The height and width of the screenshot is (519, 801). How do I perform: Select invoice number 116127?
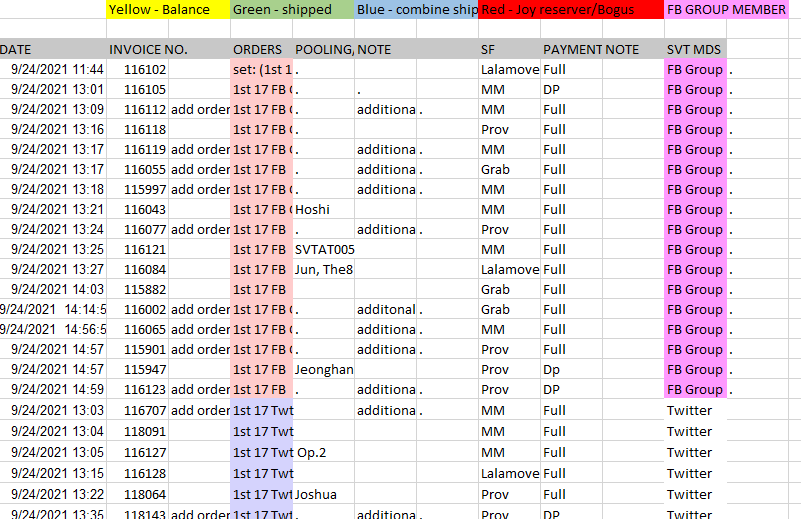137,452
